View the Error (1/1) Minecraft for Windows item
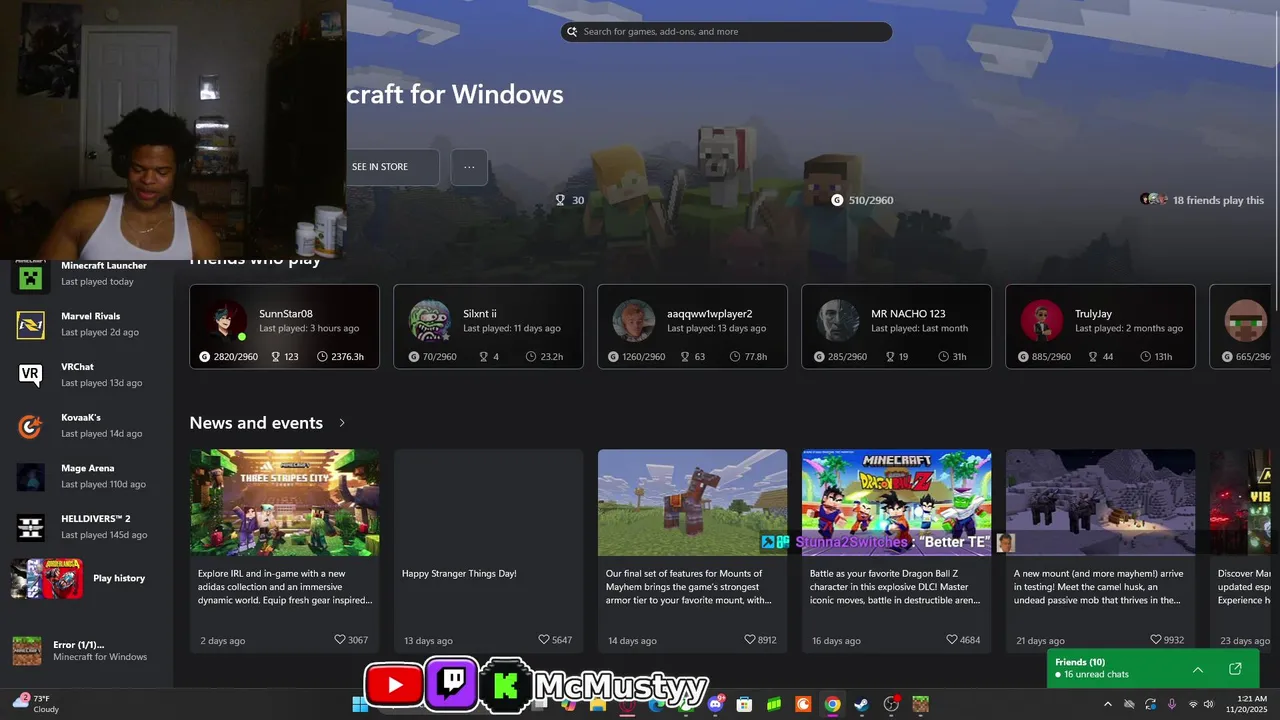The width and height of the screenshot is (1280, 720). click(86, 651)
